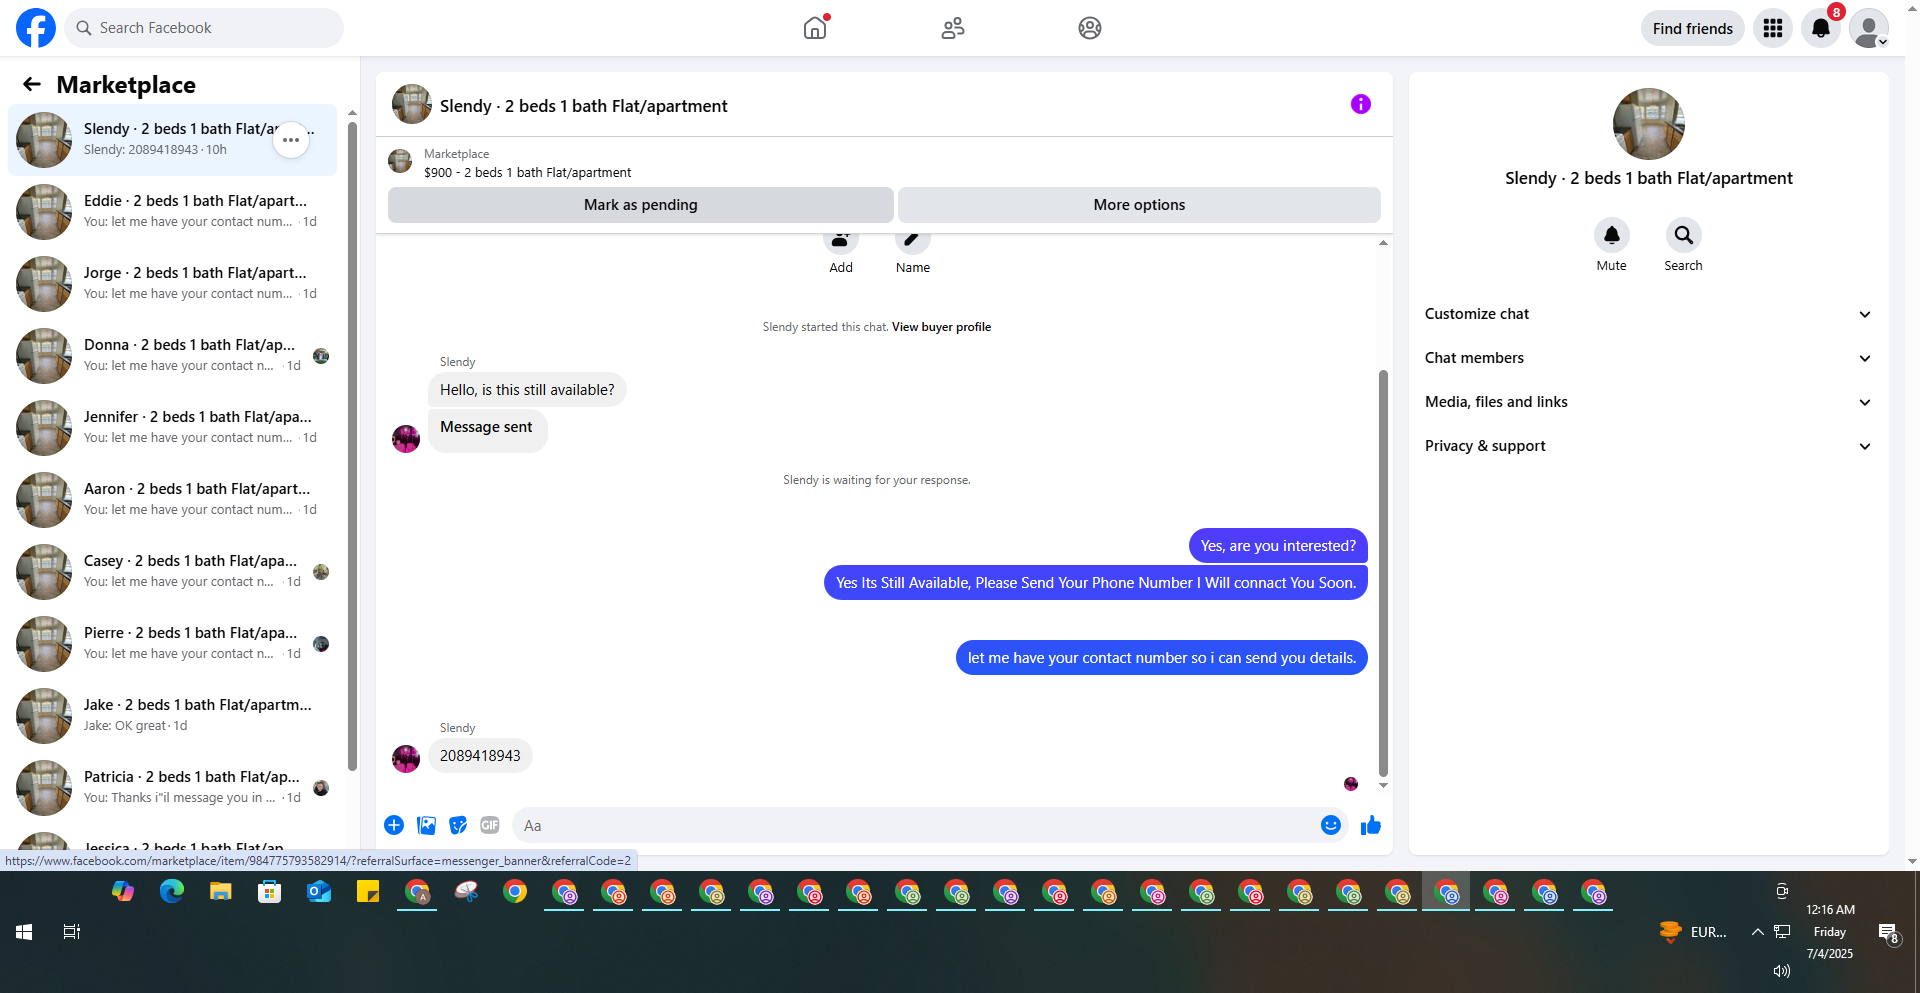Go back using the Marketplace arrow
This screenshot has width=1920, height=993.
pyautogui.click(x=32, y=85)
